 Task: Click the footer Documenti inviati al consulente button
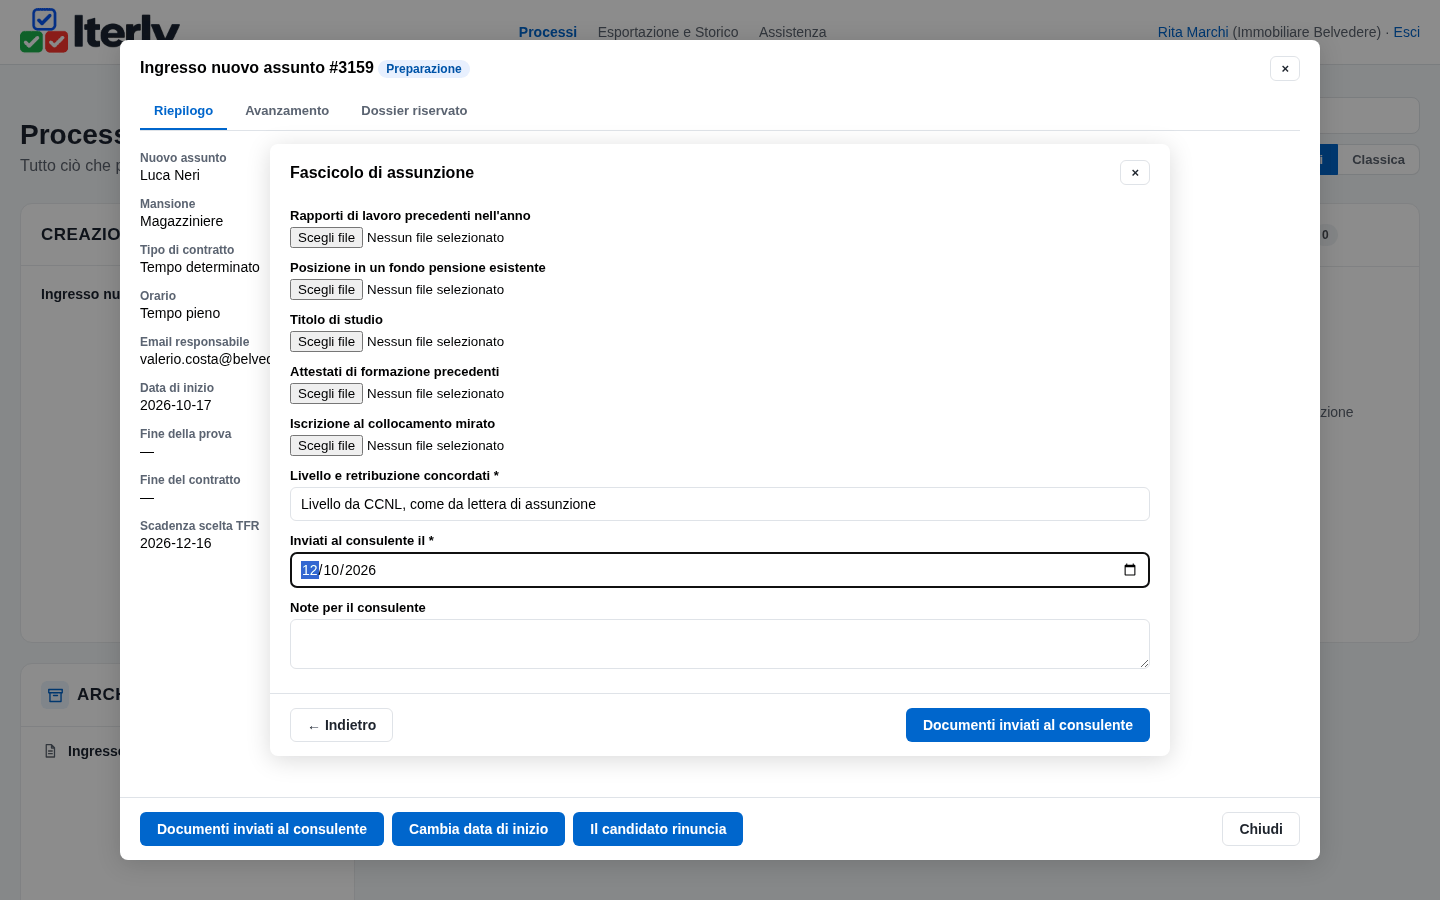point(262,829)
